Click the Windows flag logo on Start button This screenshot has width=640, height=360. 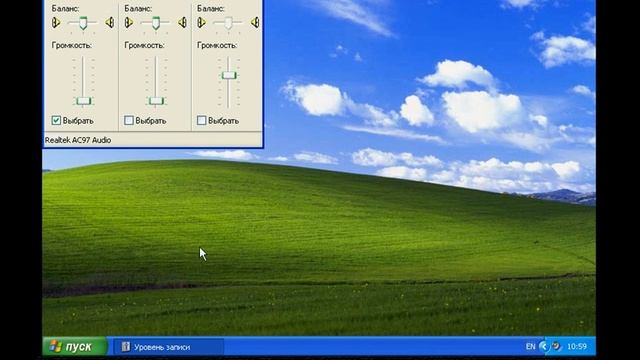56,347
